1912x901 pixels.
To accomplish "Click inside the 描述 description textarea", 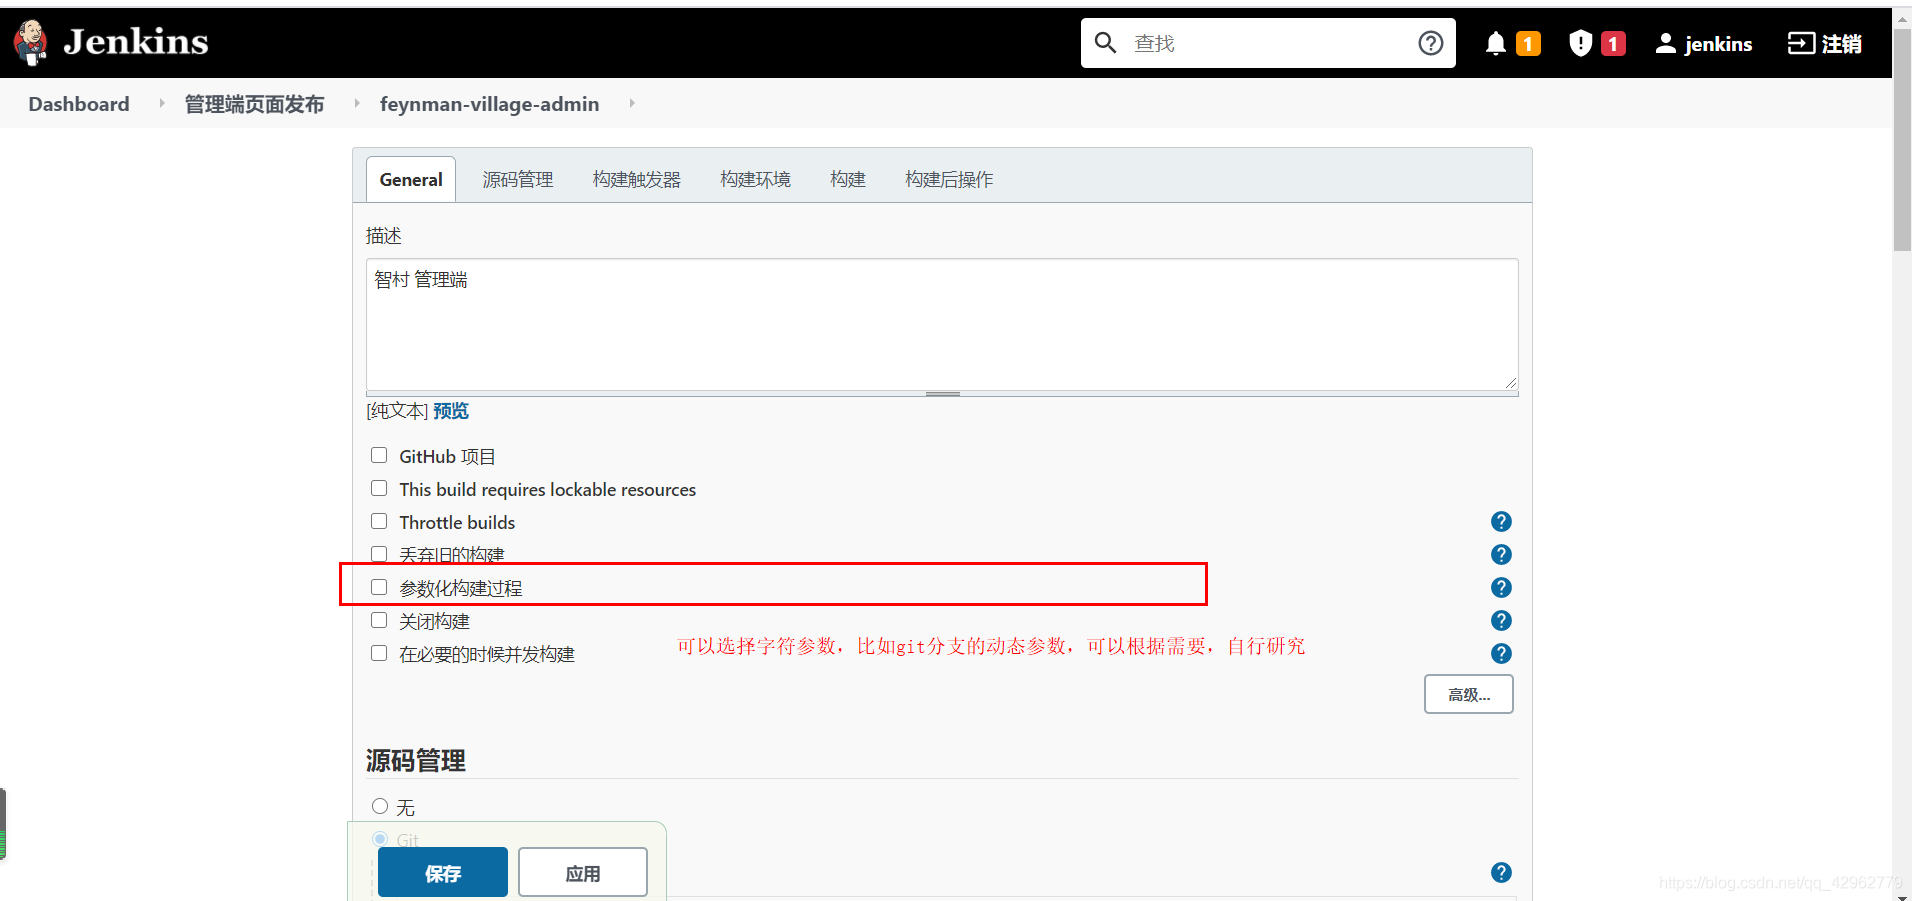I will 942,324.
